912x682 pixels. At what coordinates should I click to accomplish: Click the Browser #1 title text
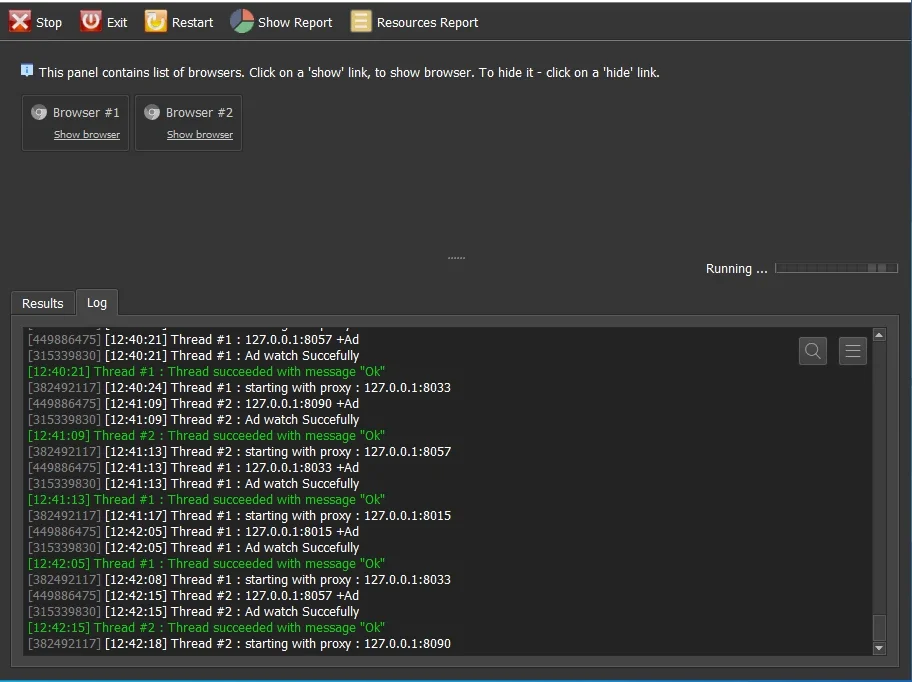[x=86, y=113]
